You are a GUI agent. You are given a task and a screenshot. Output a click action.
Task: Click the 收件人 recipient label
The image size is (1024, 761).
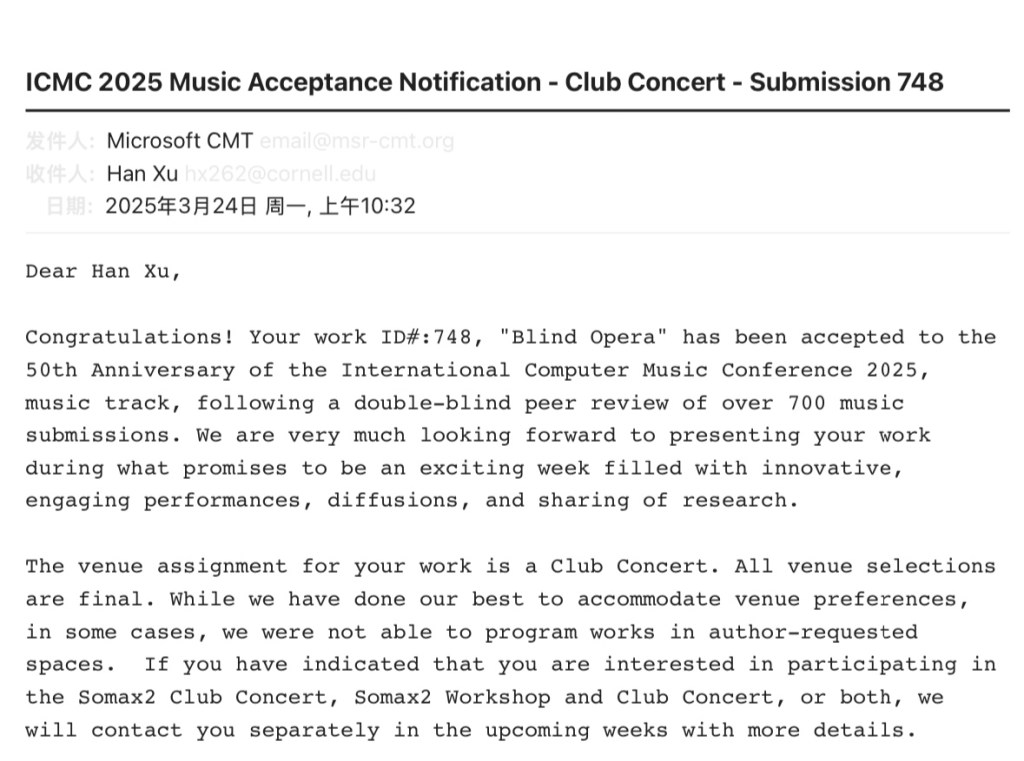point(61,174)
